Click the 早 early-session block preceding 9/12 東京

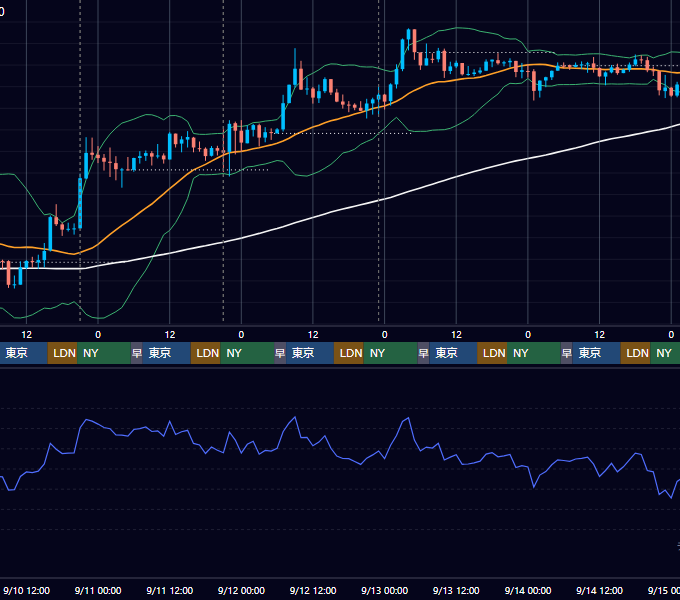[x=280, y=353]
